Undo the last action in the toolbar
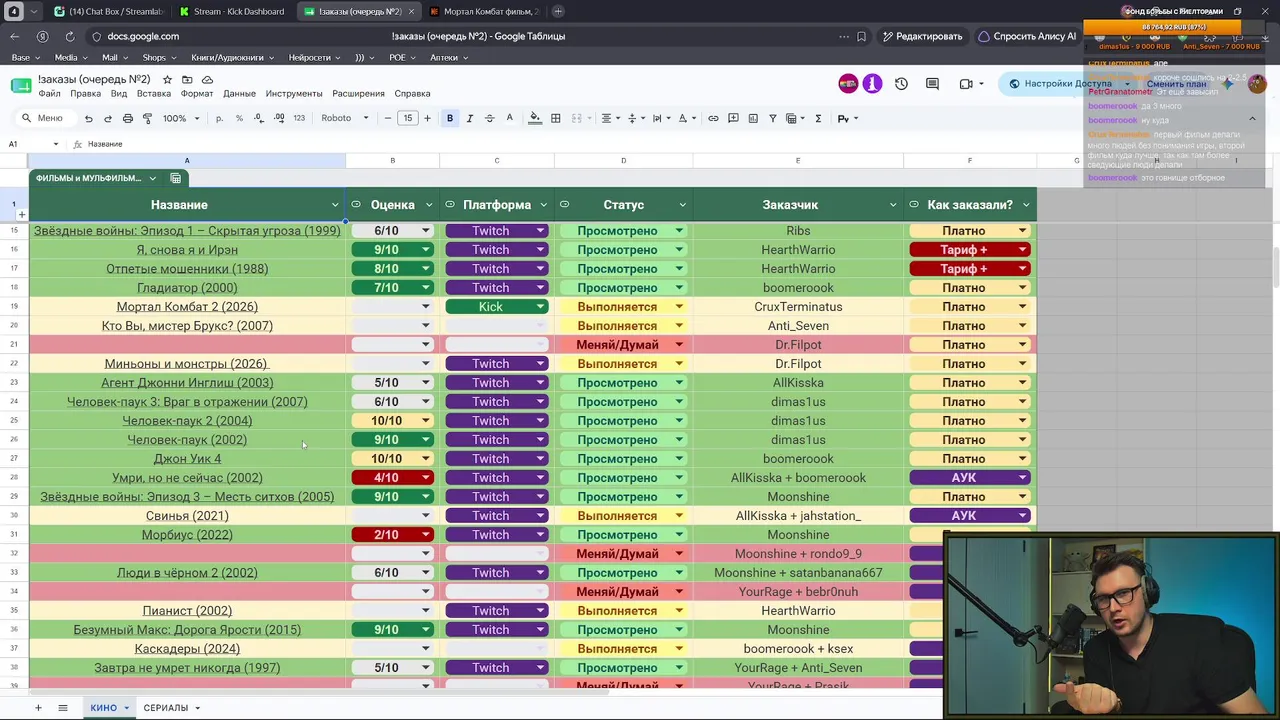The width and height of the screenshot is (1280, 720). (88, 118)
